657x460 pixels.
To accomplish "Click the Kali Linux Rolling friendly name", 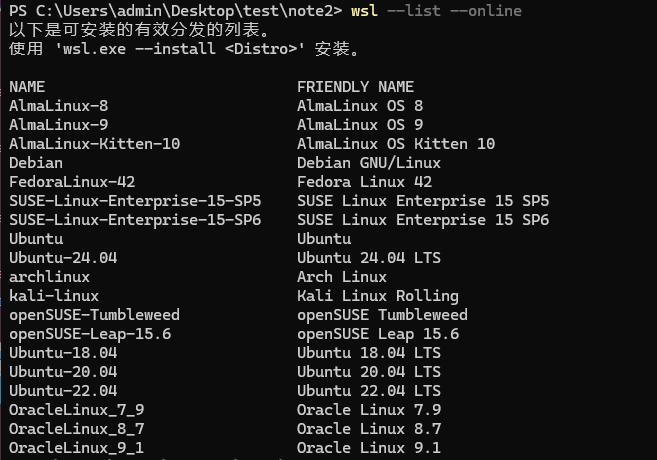I will click(x=378, y=296).
